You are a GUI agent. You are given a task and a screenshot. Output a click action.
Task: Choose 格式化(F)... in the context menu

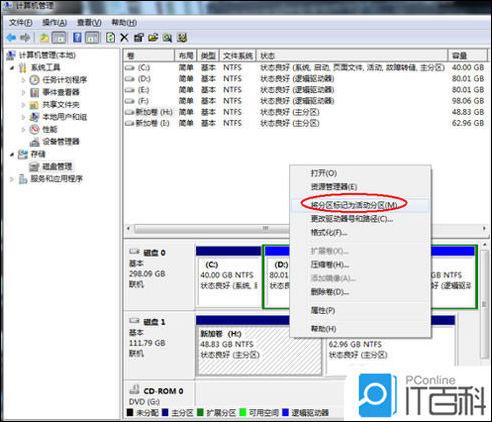point(329,232)
